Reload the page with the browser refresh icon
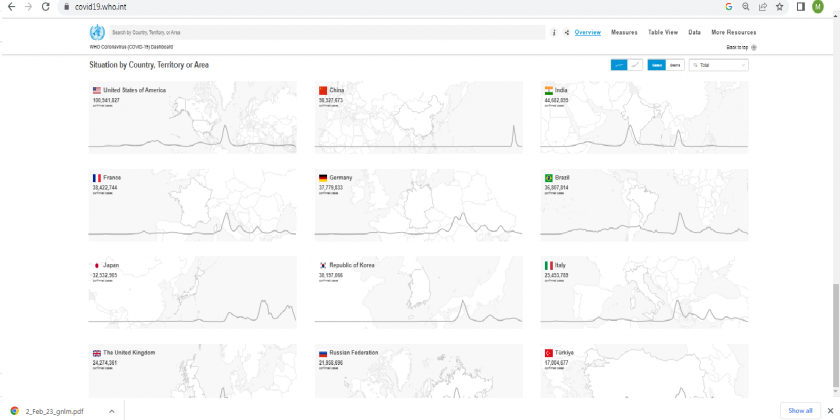Image resolution: width=840 pixels, height=420 pixels. (46, 6)
